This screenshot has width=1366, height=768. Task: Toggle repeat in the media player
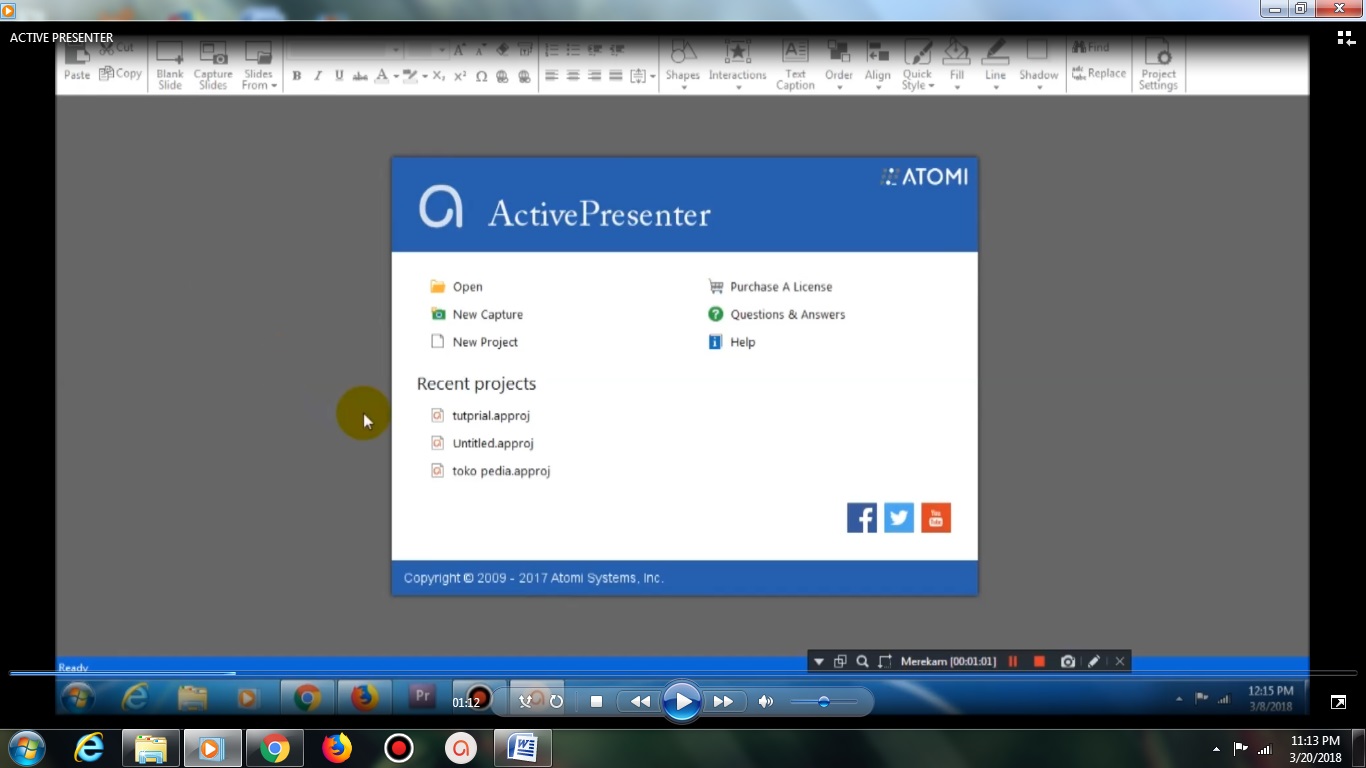coord(557,702)
